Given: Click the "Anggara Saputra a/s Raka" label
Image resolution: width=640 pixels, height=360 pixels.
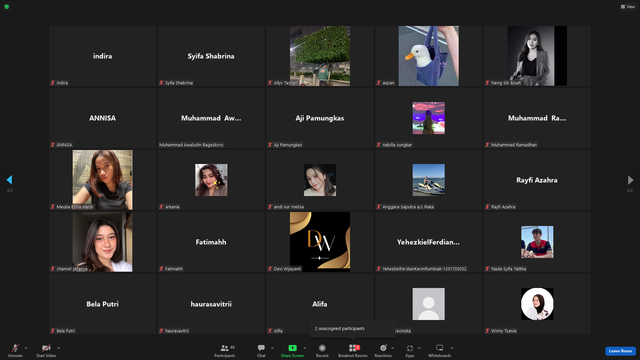Looking at the screenshot, I should 408,207.
